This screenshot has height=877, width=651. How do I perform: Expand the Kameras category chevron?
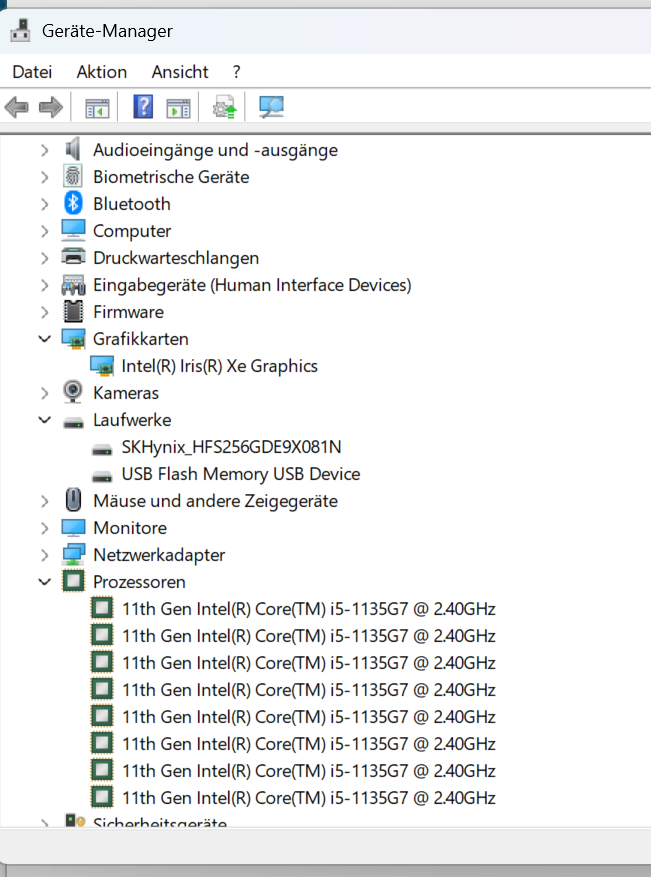pyautogui.click(x=45, y=393)
